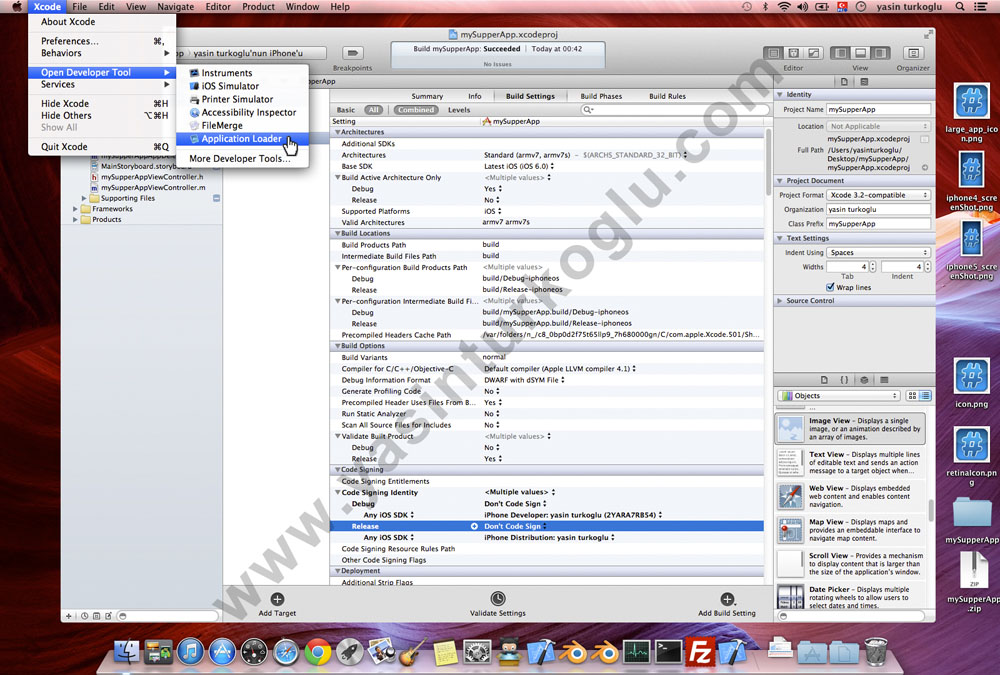Show the File inspector icon

click(844, 82)
